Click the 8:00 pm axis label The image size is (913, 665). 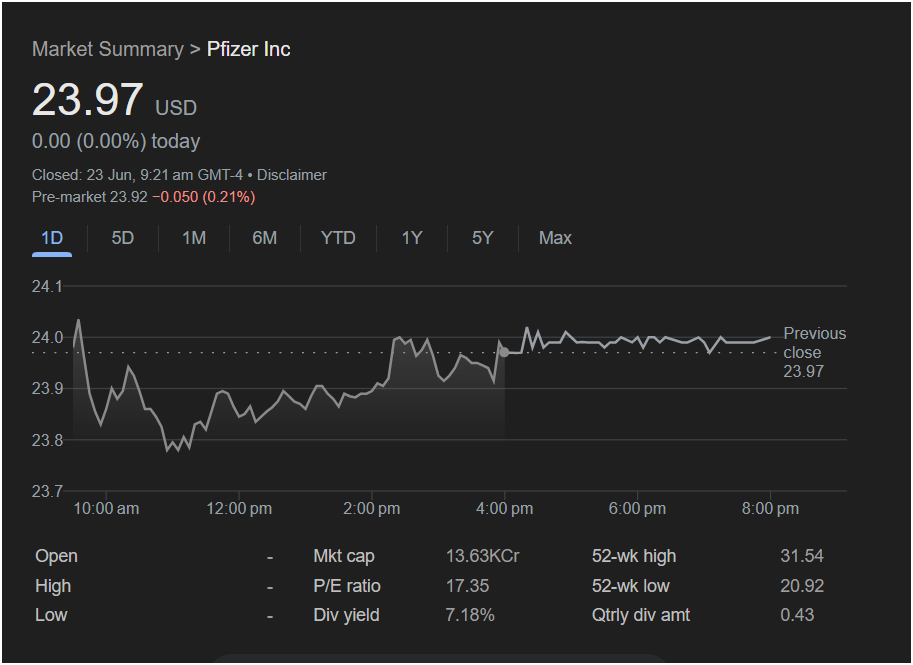coord(770,509)
